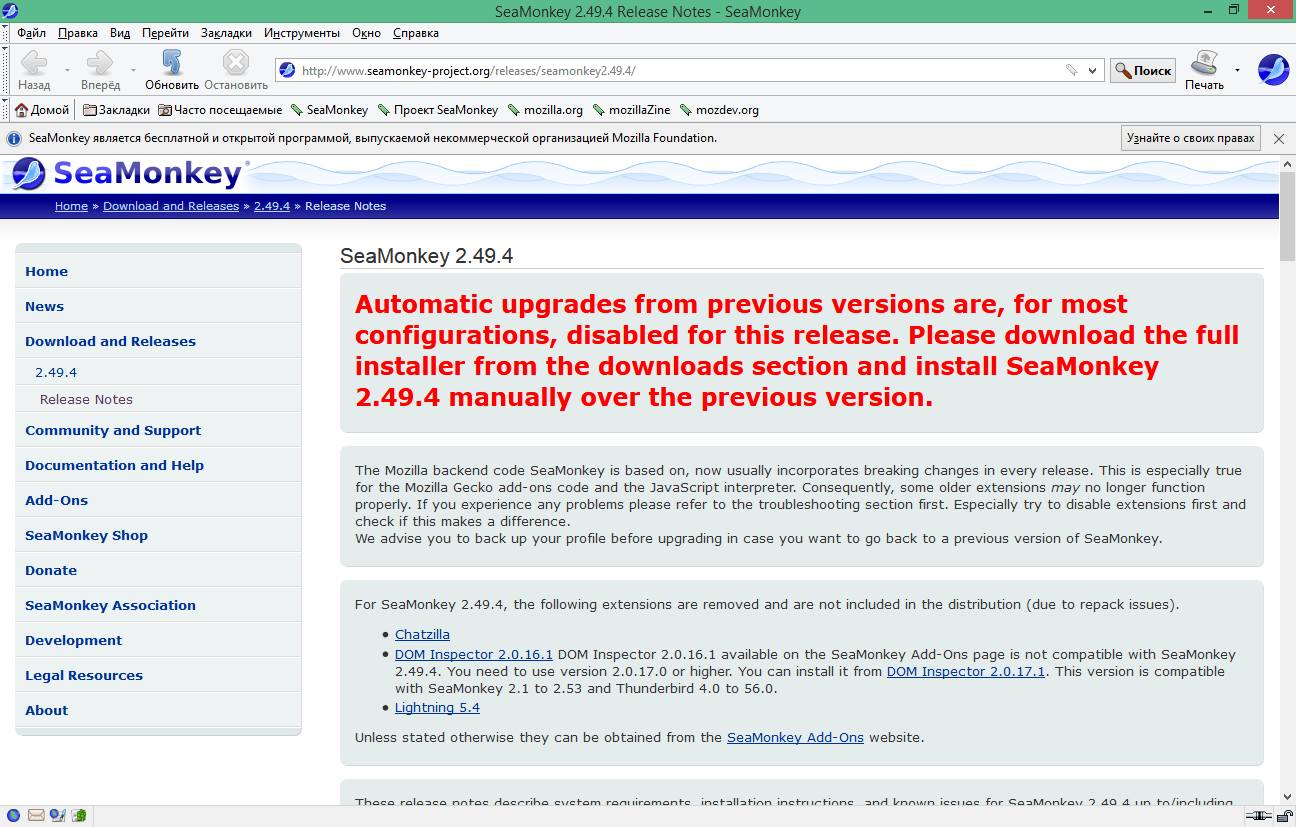Open the SeaMonkey bookmark in bookmarks bar
This screenshot has height=827, width=1296.
click(x=329, y=110)
